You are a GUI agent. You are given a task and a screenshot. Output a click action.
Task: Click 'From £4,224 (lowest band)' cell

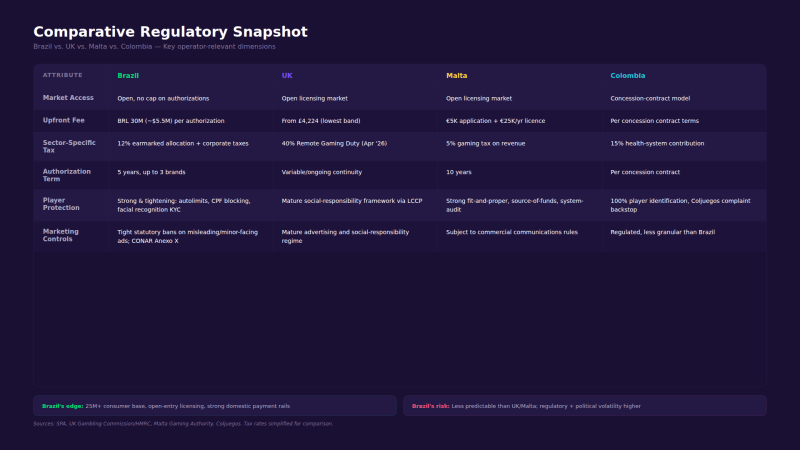321,121
